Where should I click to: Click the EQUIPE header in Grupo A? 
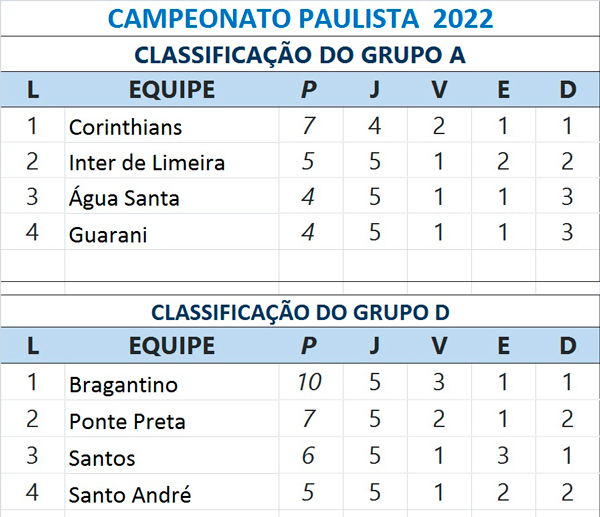point(172,90)
